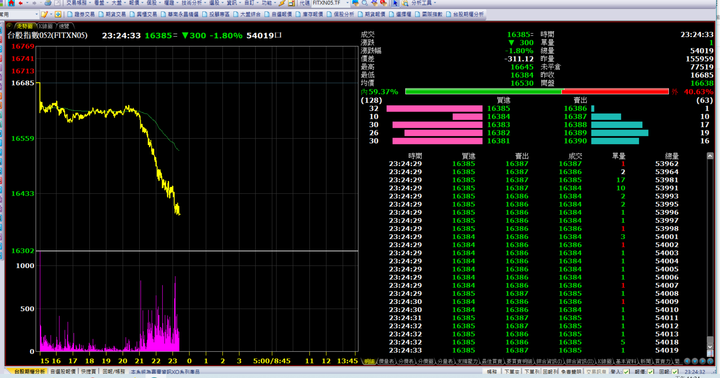Click the 帳務 button in status bar

point(492,372)
